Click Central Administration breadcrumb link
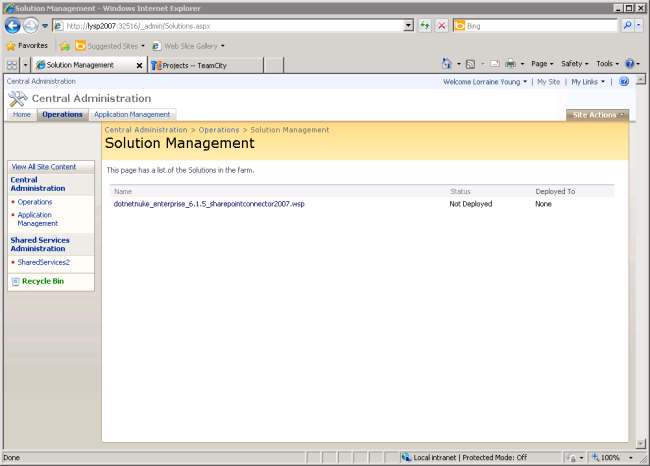Viewport: 650px width, 466px height. [146, 130]
